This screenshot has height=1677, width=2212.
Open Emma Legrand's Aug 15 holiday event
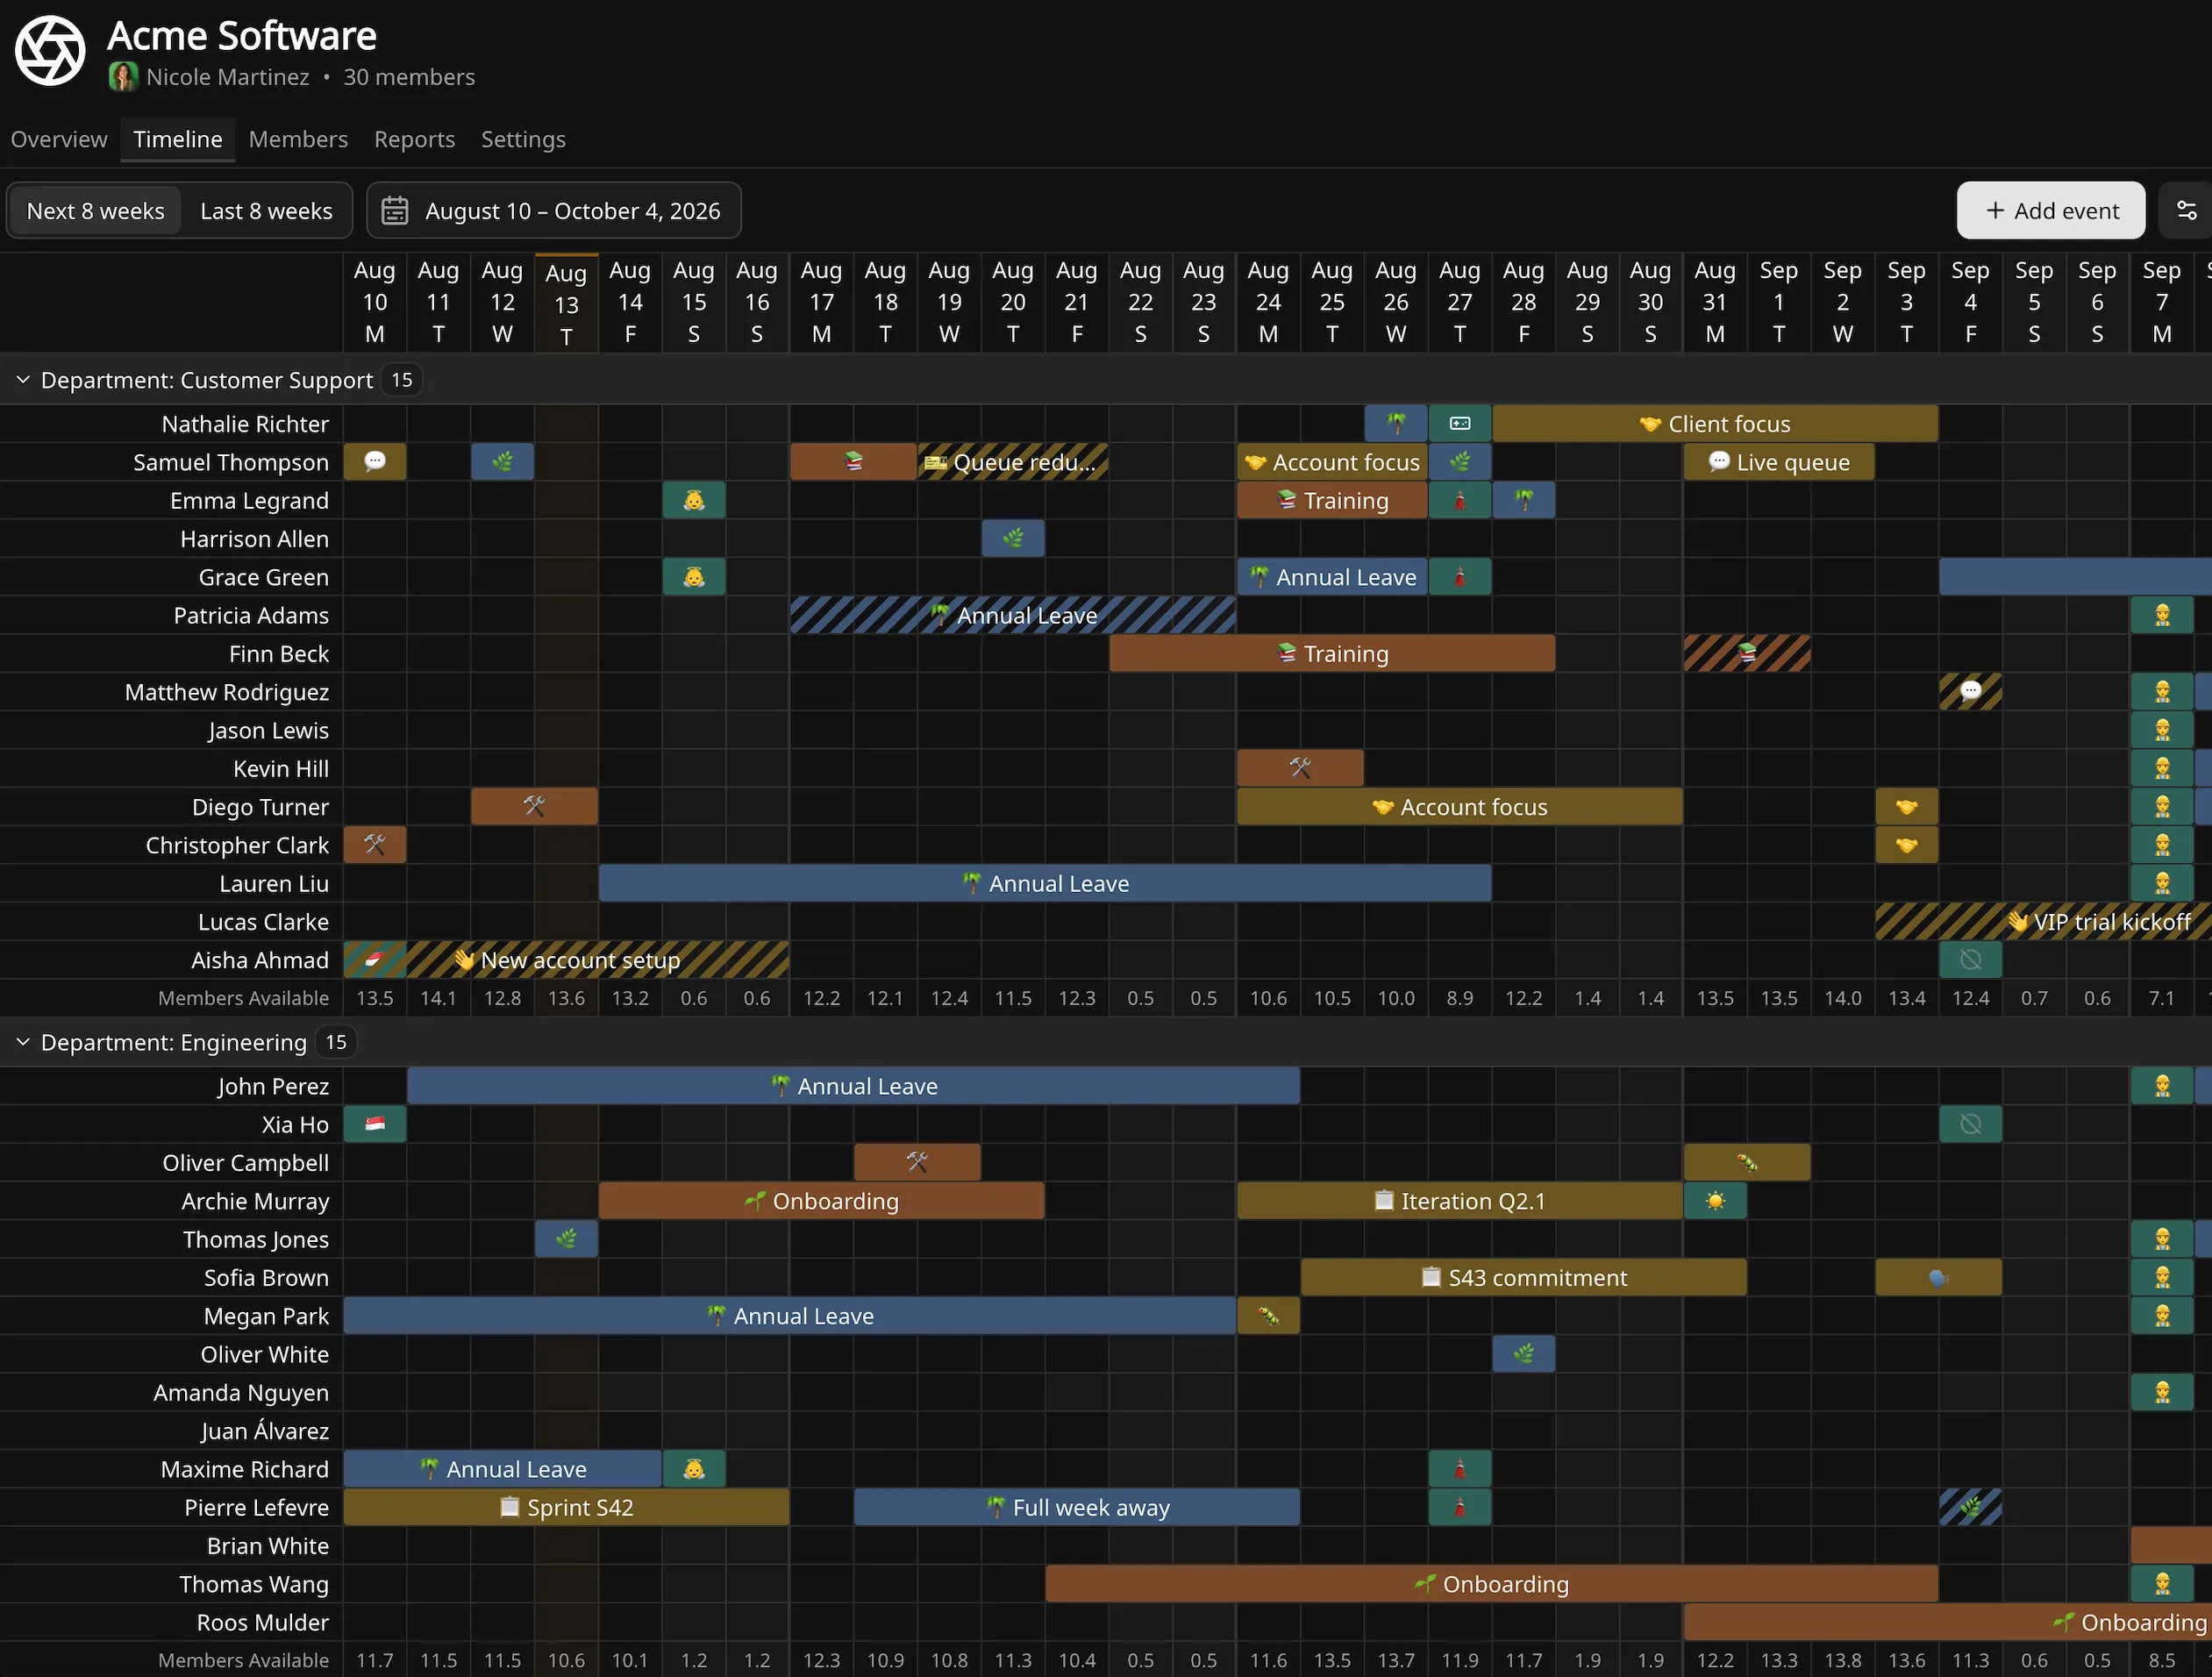(694, 501)
